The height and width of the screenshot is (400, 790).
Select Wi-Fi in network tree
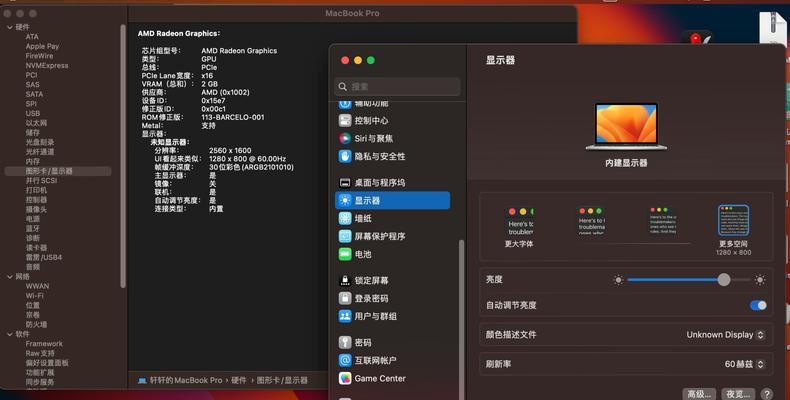point(35,296)
